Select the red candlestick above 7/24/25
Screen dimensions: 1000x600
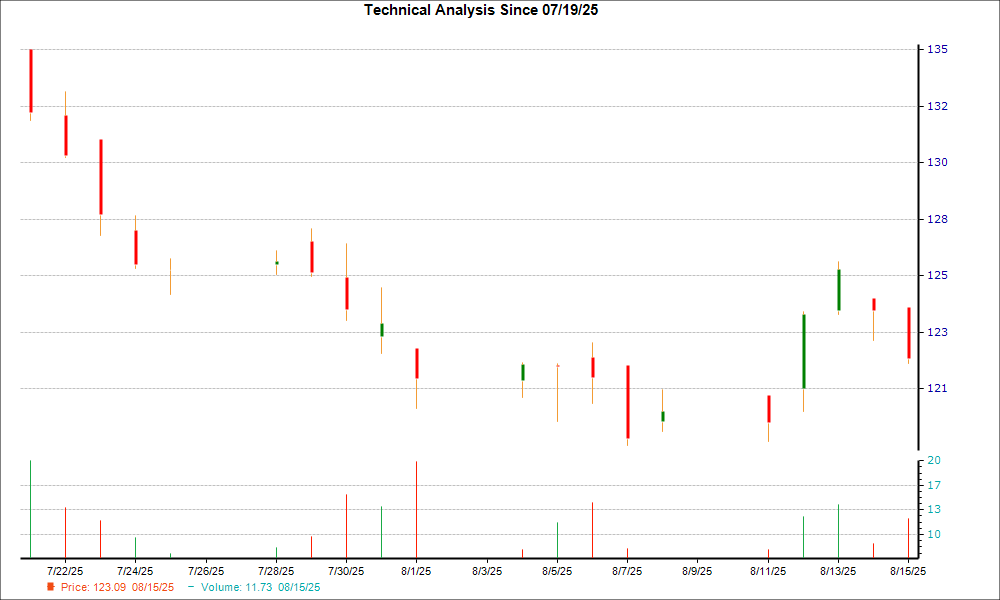[136, 247]
